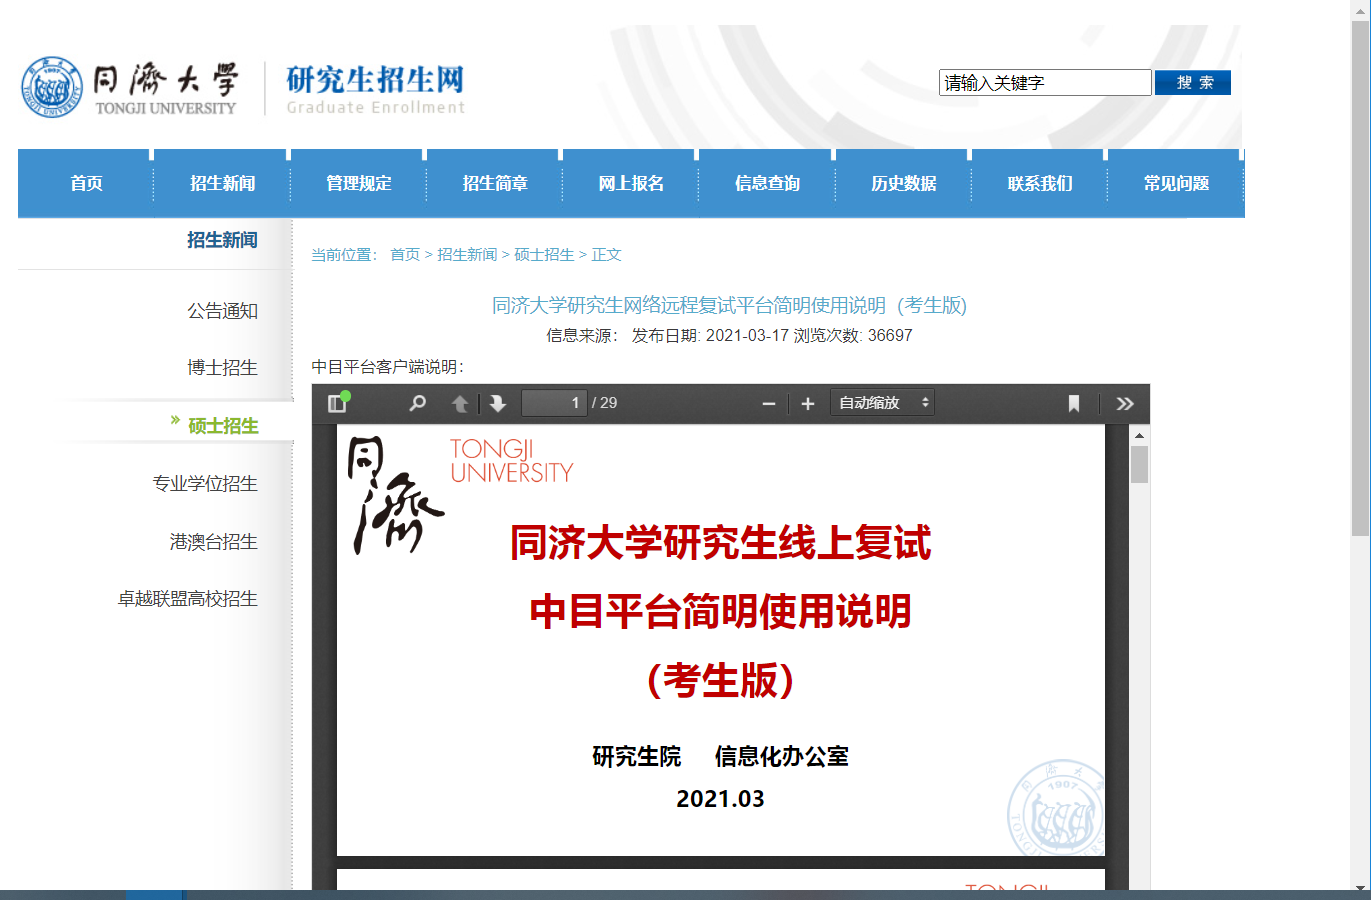Viewport: 1371px width, 900px height.
Task: Open the 管理规定 navigation menu
Action: [358, 183]
